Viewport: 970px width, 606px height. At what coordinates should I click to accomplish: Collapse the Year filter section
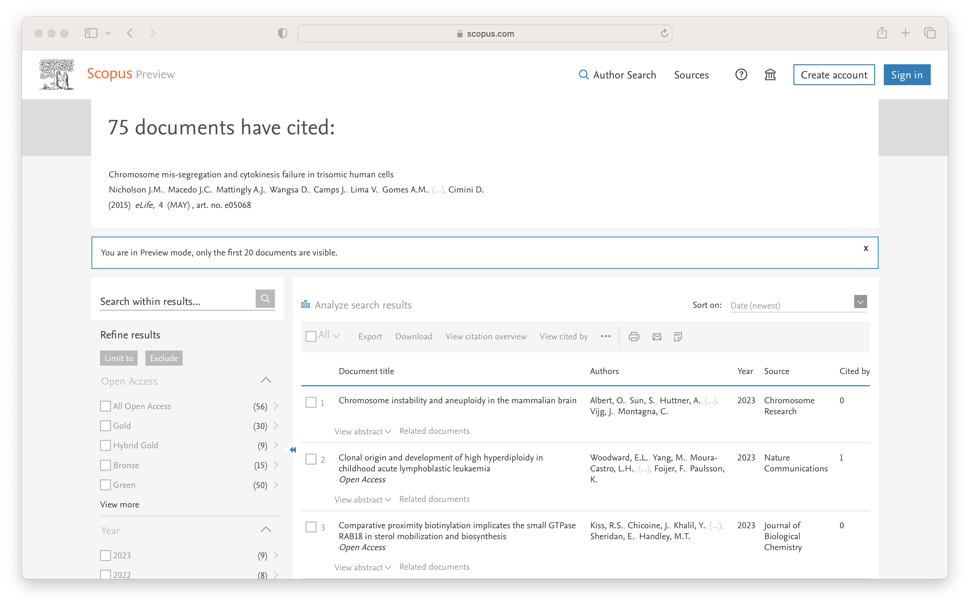click(x=266, y=529)
